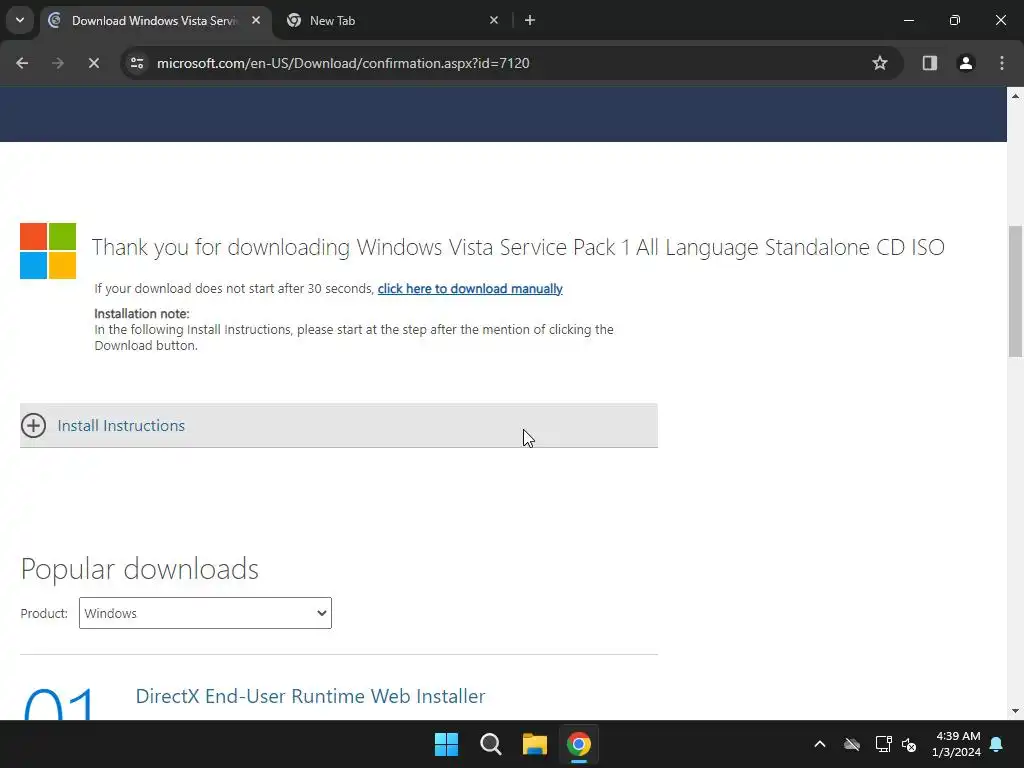Open Windows taskbar search
The width and height of the screenshot is (1024, 768).
[x=490, y=744]
